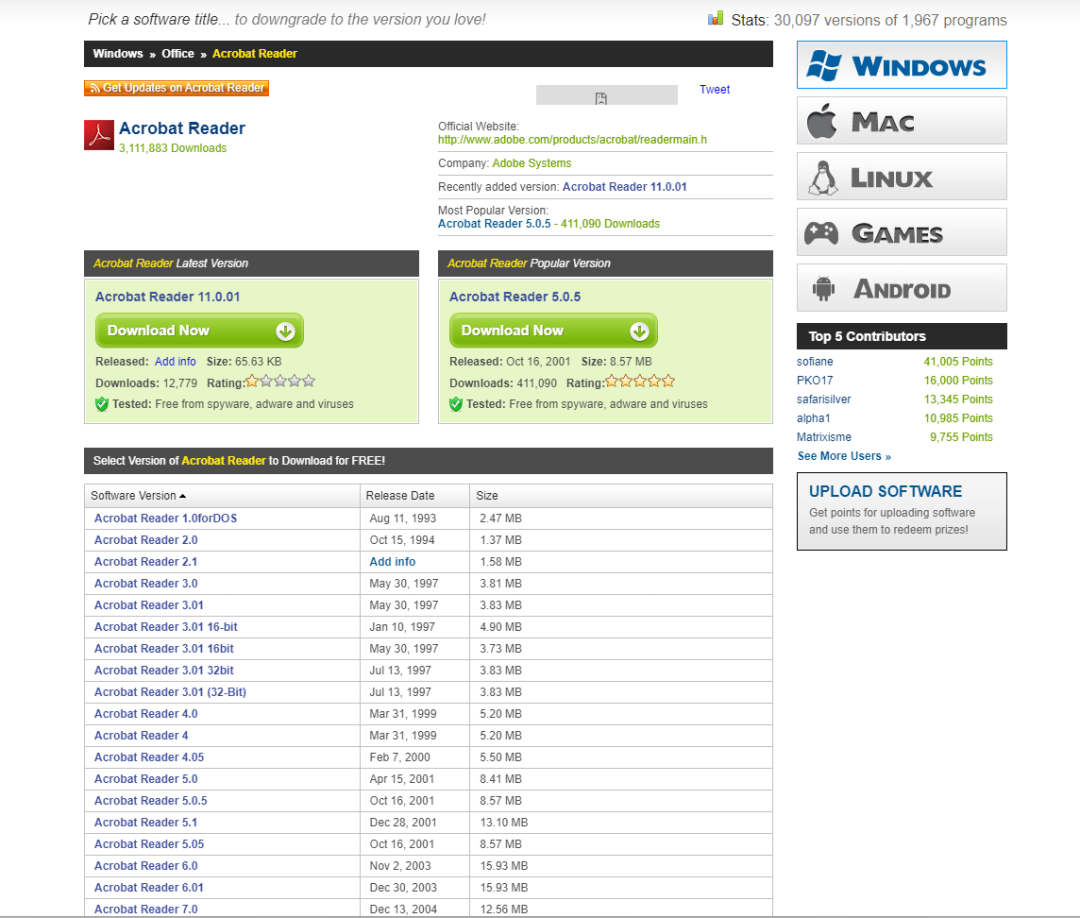Open Acrobat Reader 3.01 16-bit version
The width and height of the screenshot is (1080, 918).
tap(166, 627)
